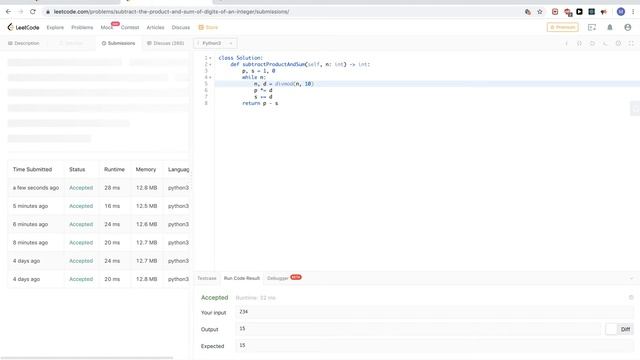Click the Memory column header

point(146,169)
